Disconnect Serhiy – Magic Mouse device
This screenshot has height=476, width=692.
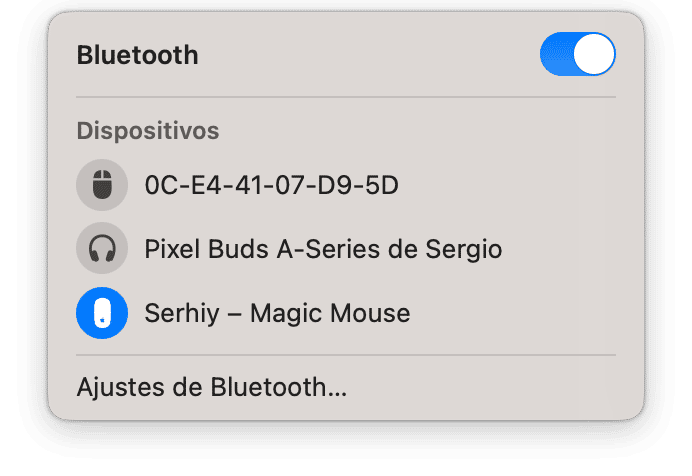[277, 313]
